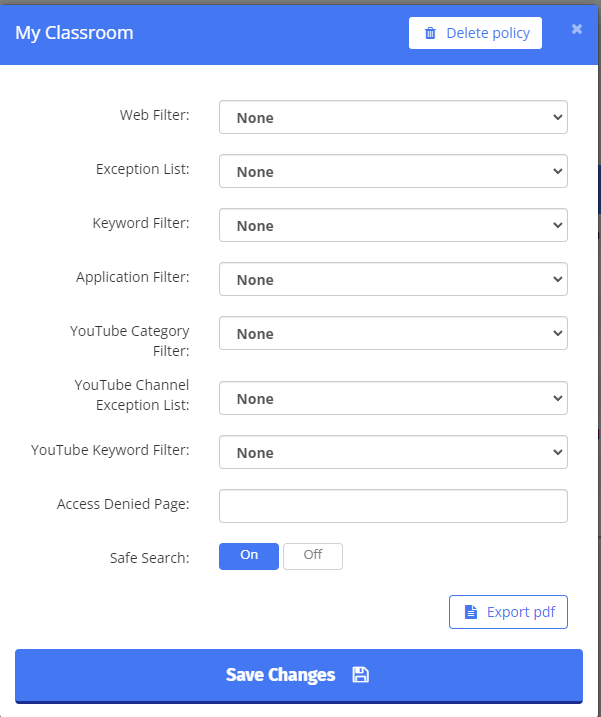Expand the YouTube Category Filter dropdown
This screenshot has height=717, width=601.
(x=393, y=333)
